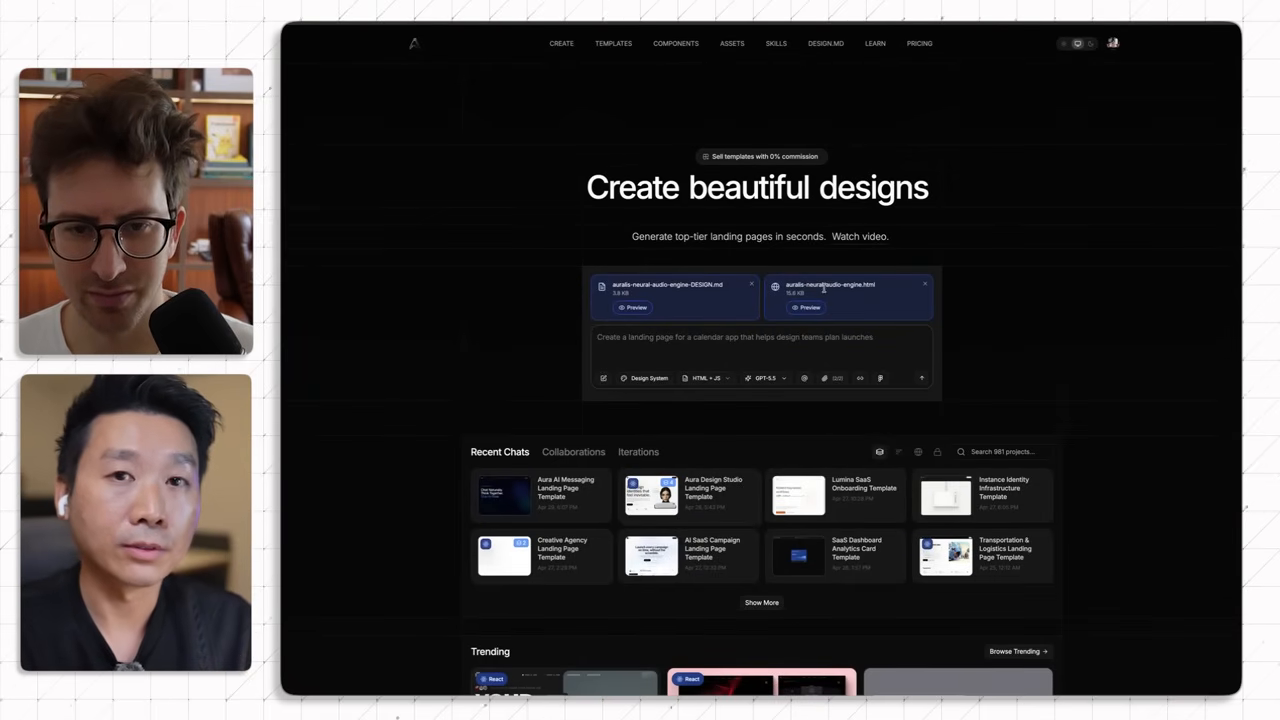Viewport: 1280px width, 720px height.
Task: Toggle the public globe filter icon
Action: pos(918,452)
